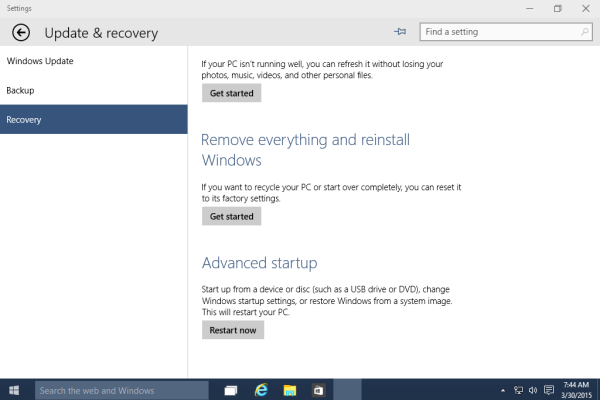This screenshot has width=600, height=400.
Task: Show hidden system tray icons
Action: (503, 390)
